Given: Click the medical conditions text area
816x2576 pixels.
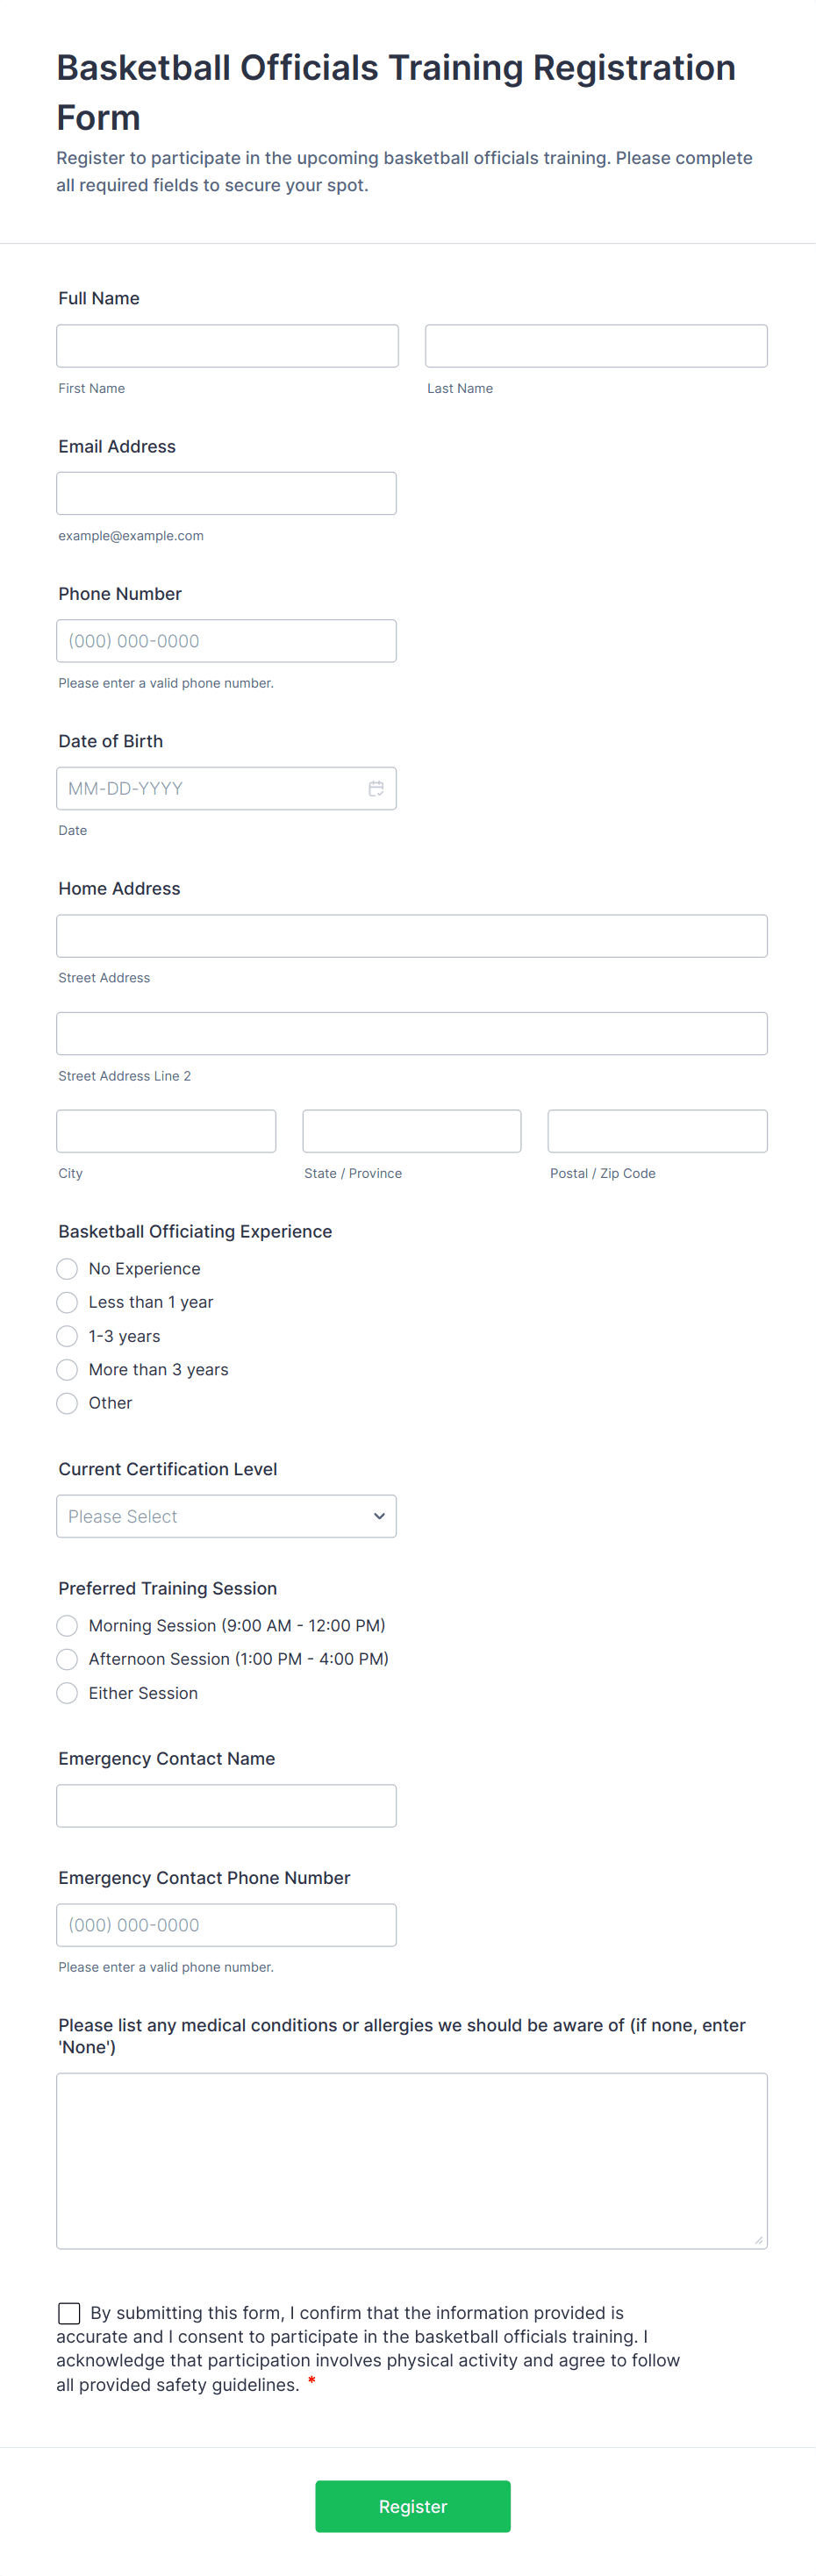Looking at the screenshot, I should coord(411,2161).
